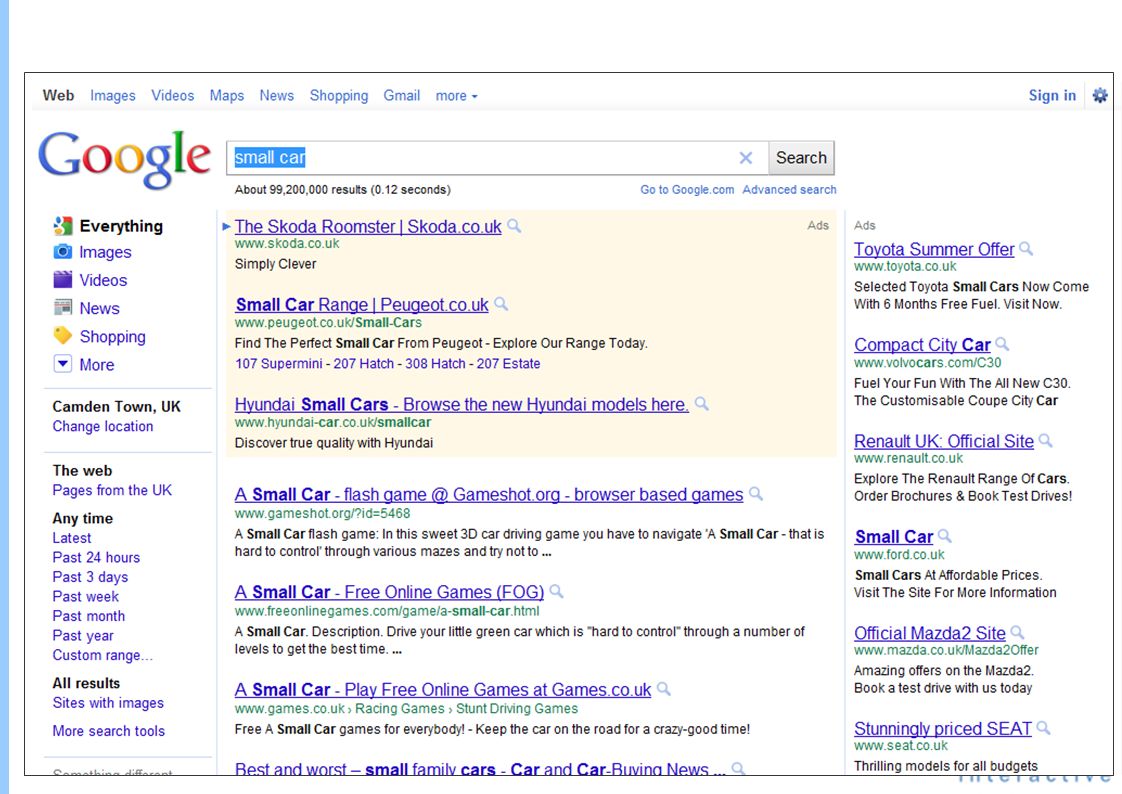The image size is (1122, 794).
Task: Click preview magnifier beside Toyota Summer Offer
Action: click(1026, 248)
